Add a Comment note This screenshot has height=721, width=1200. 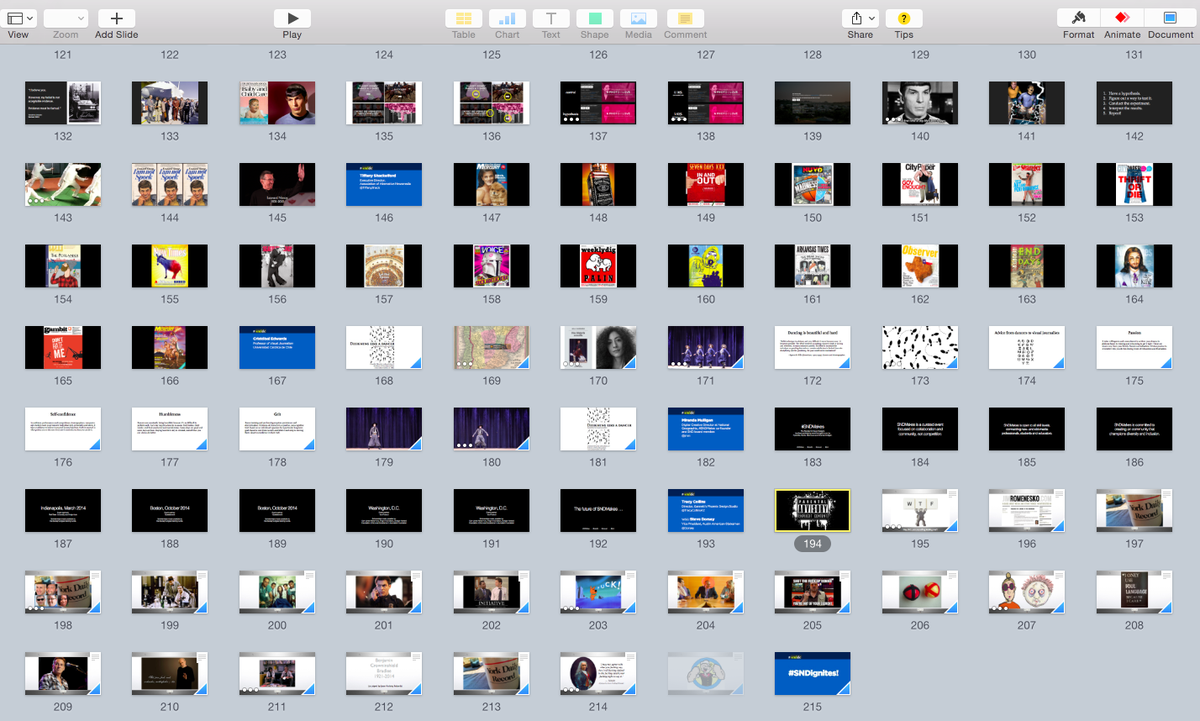[x=685, y=18]
